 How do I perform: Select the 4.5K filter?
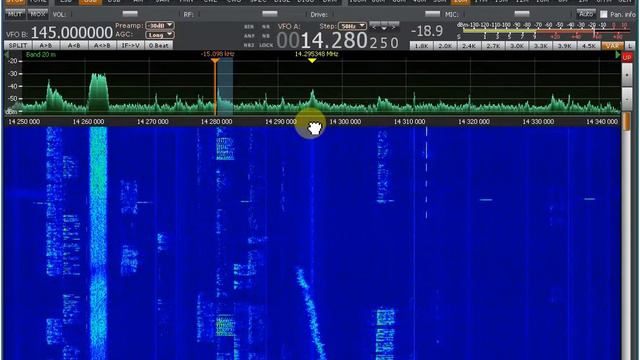(589, 46)
